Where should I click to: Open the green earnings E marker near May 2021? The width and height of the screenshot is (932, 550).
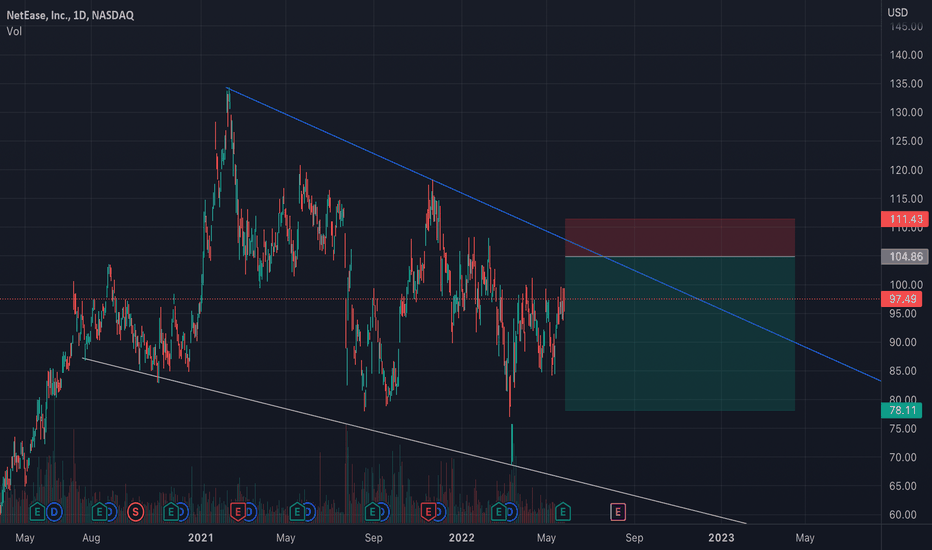point(297,511)
